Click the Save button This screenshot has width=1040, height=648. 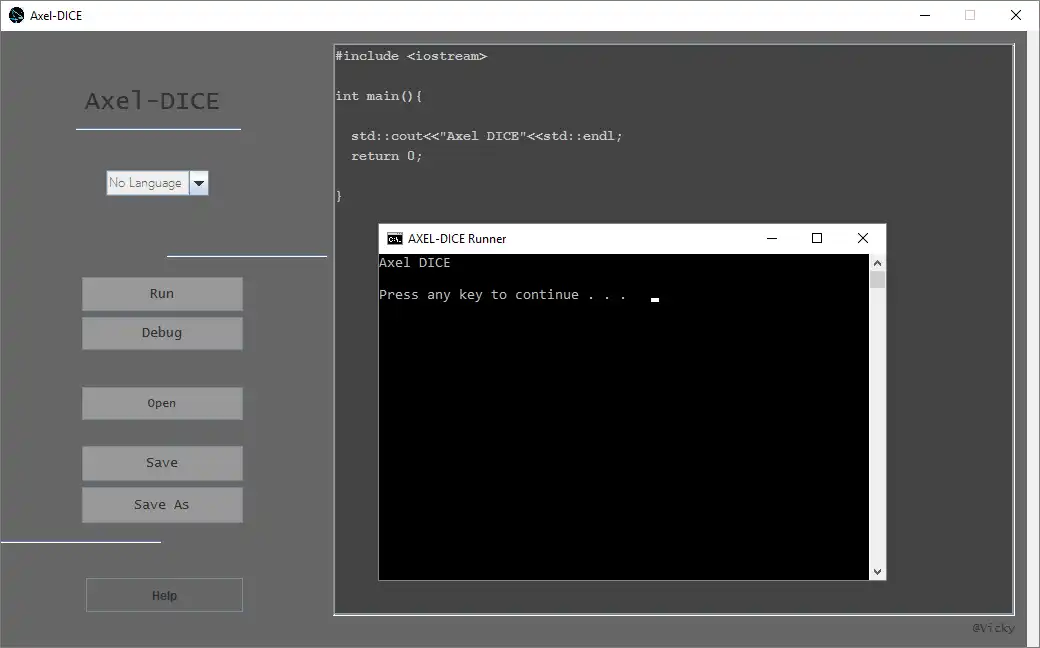[x=162, y=463]
